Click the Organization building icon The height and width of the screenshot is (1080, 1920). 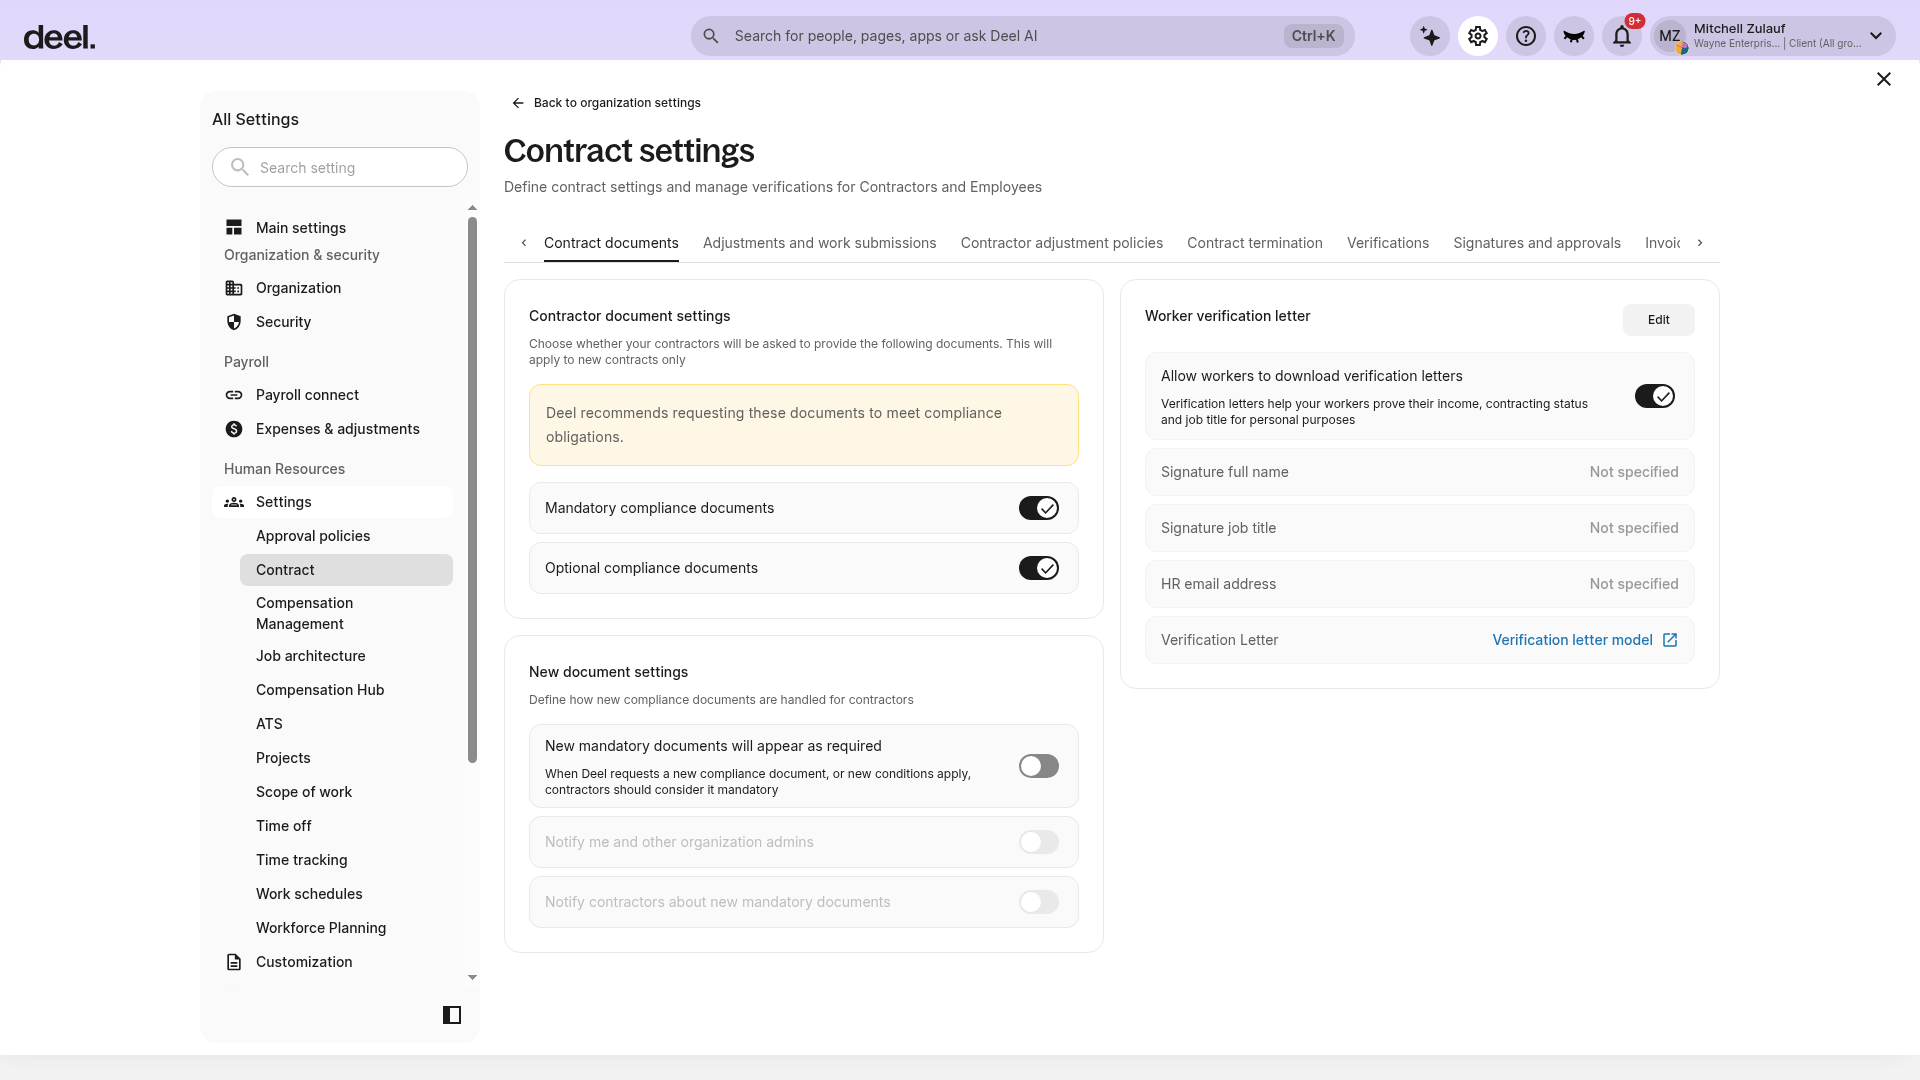click(234, 288)
